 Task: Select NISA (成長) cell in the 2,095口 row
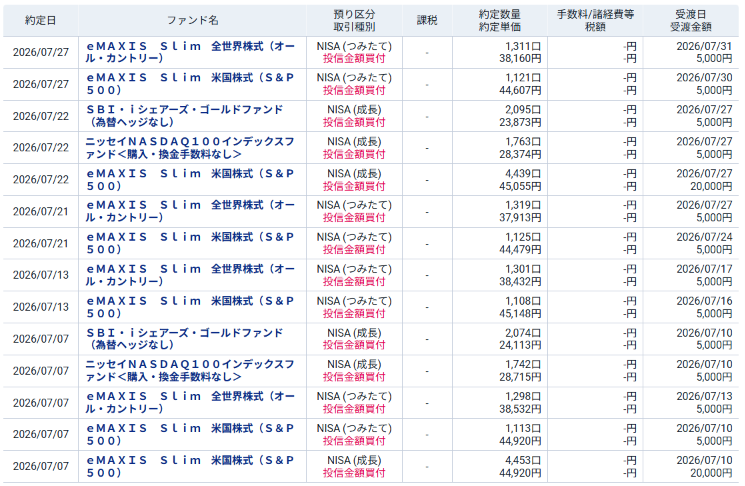[x=354, y=110]
